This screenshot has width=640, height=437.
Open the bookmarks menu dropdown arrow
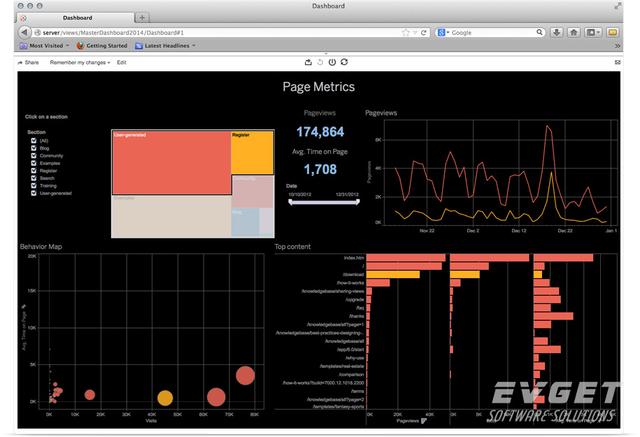click(x=598, y=32)
